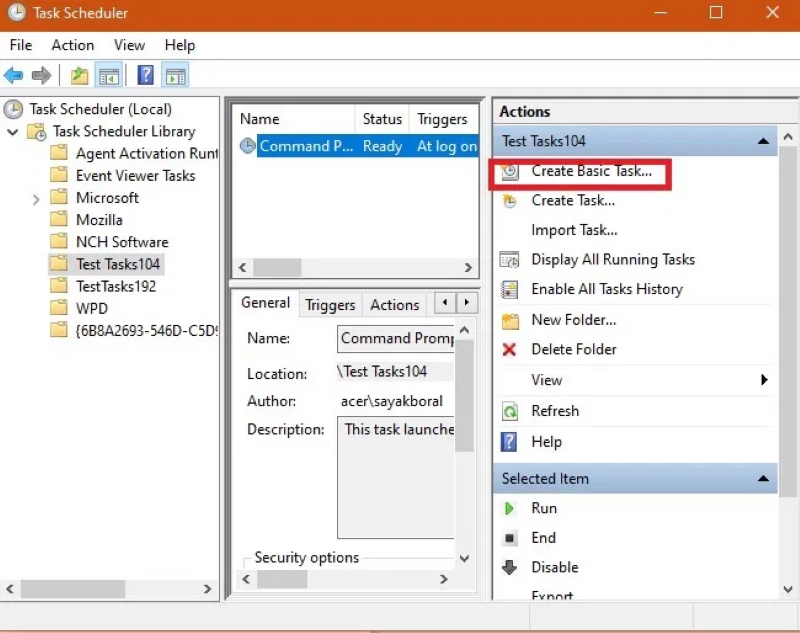The width and height of the screenshot is (800, 633).
Task: Click the green Run icon
Action: pyautogui.click(x=510, y=508)
